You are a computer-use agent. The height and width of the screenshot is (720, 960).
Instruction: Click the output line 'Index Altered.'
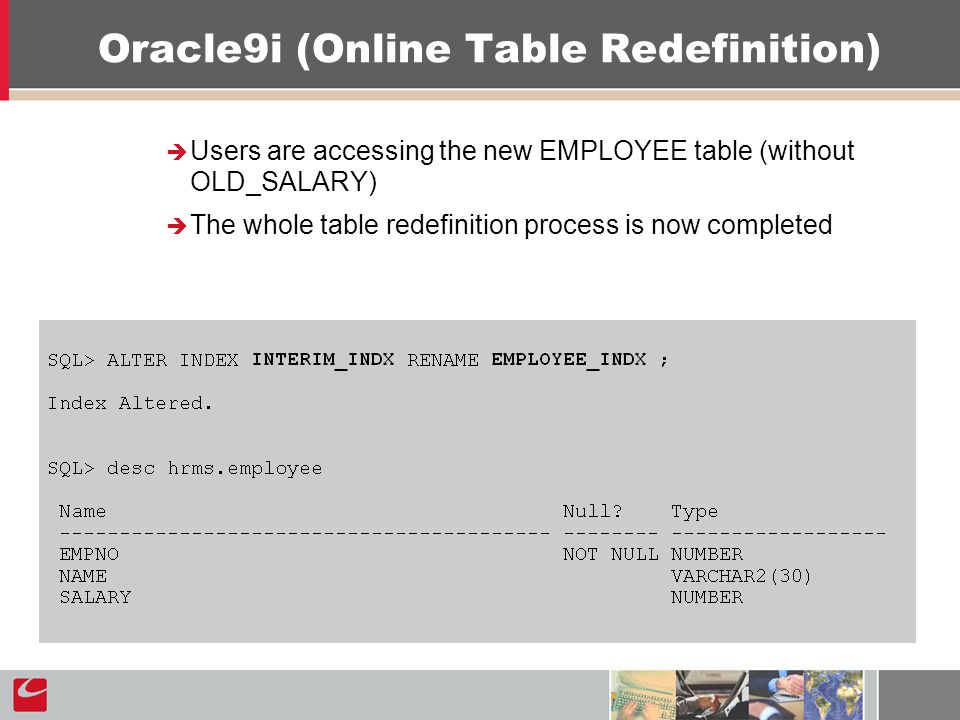tap(130, 403)
